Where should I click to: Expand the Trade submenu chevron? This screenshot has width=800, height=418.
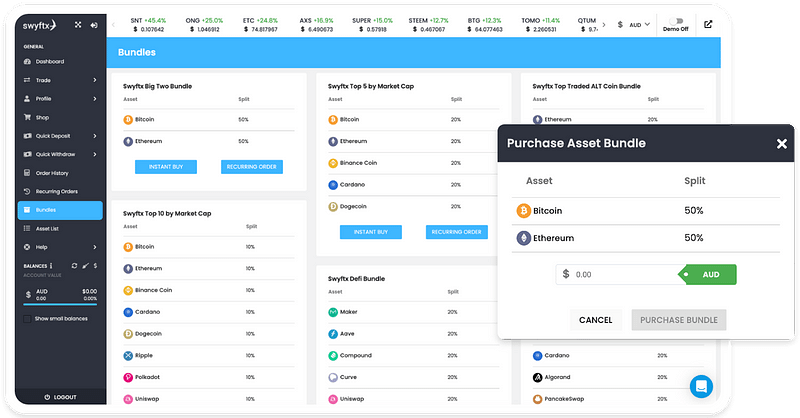point(95,80)
